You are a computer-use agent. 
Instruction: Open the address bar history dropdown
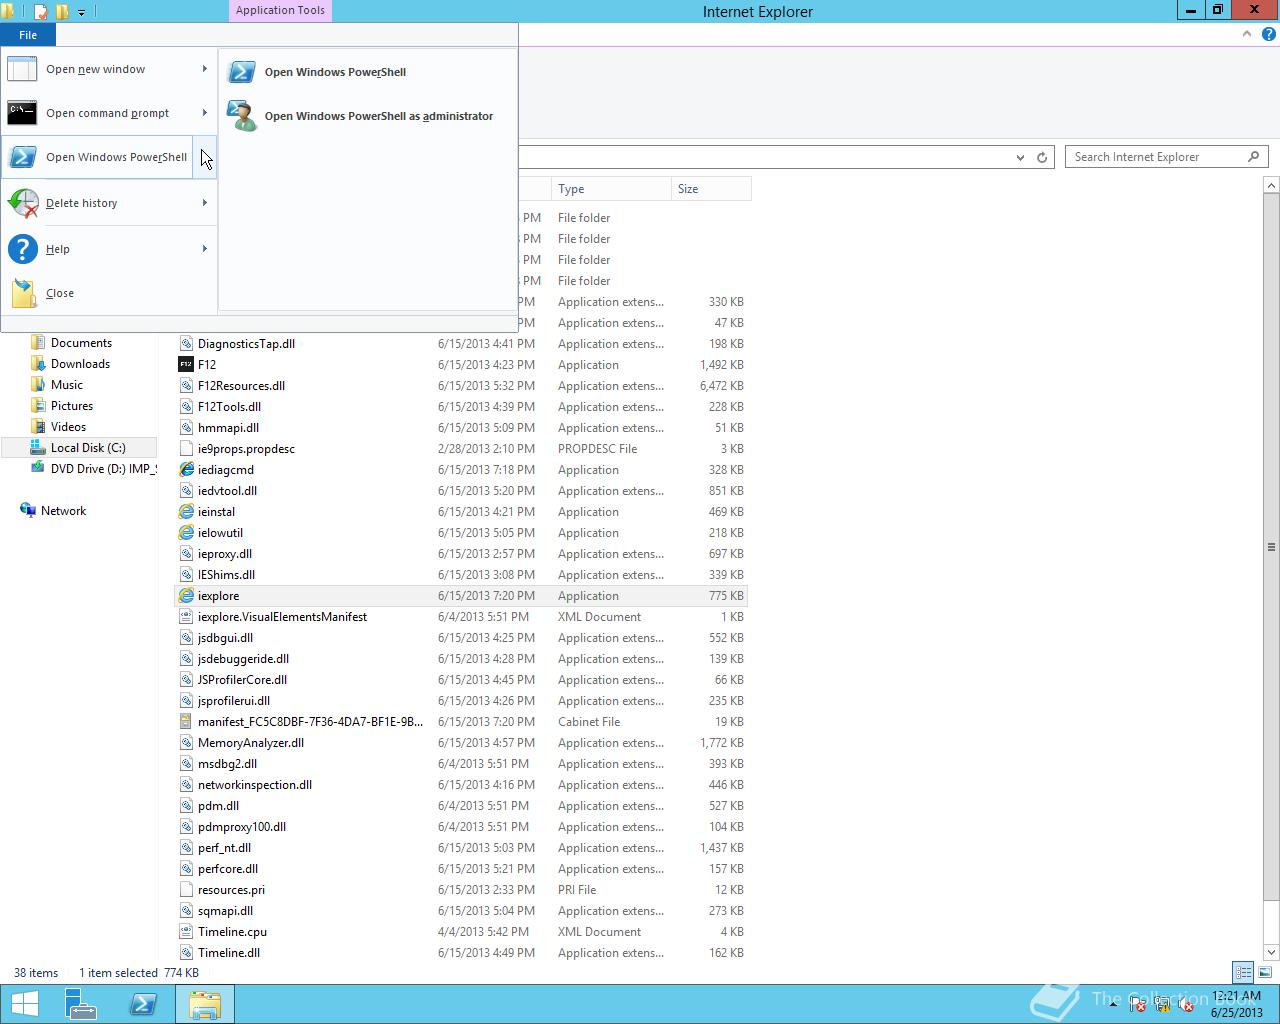[x=1020, y=157]
